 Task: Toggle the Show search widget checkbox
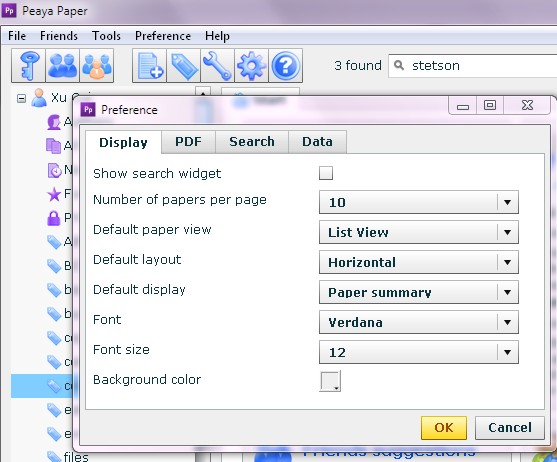(x=326, y=173)
